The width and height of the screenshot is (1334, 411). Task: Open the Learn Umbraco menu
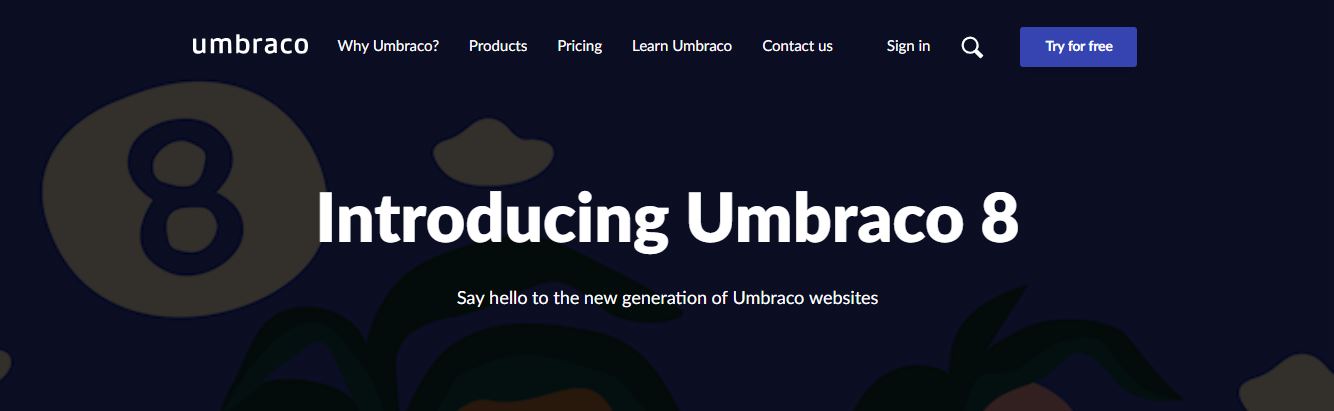coord(682,46)
